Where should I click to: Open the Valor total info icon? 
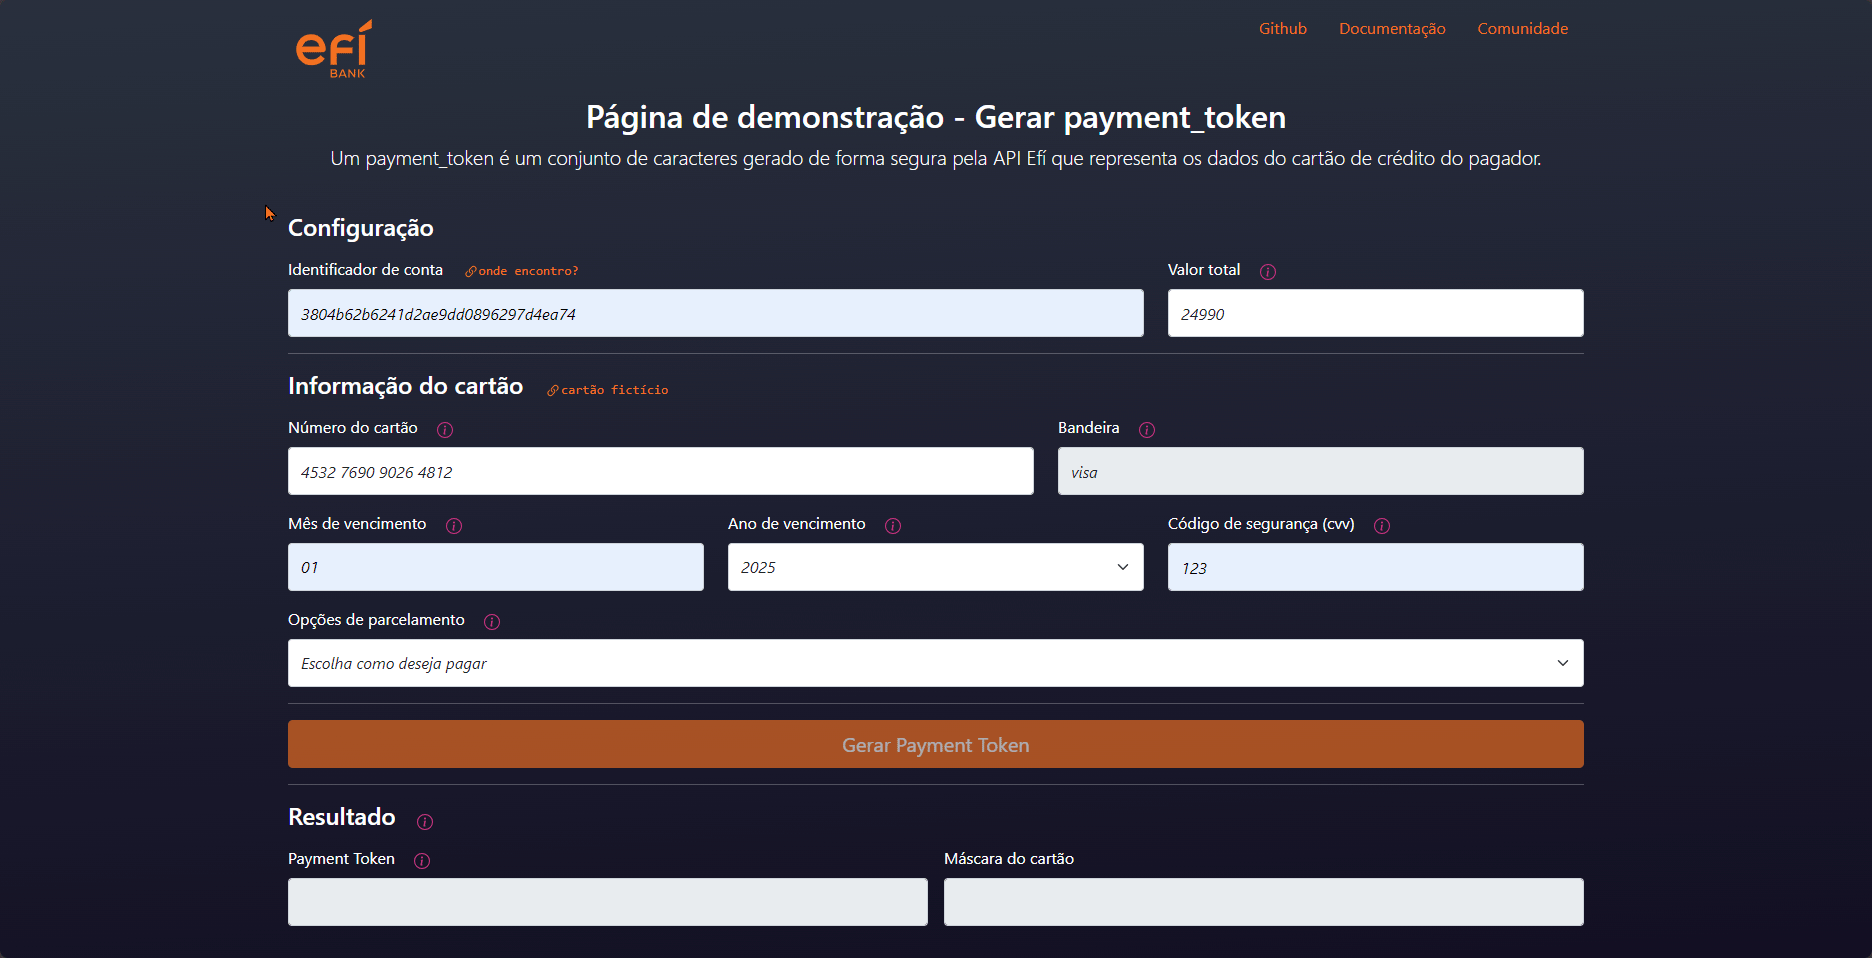coord(1268,272)
